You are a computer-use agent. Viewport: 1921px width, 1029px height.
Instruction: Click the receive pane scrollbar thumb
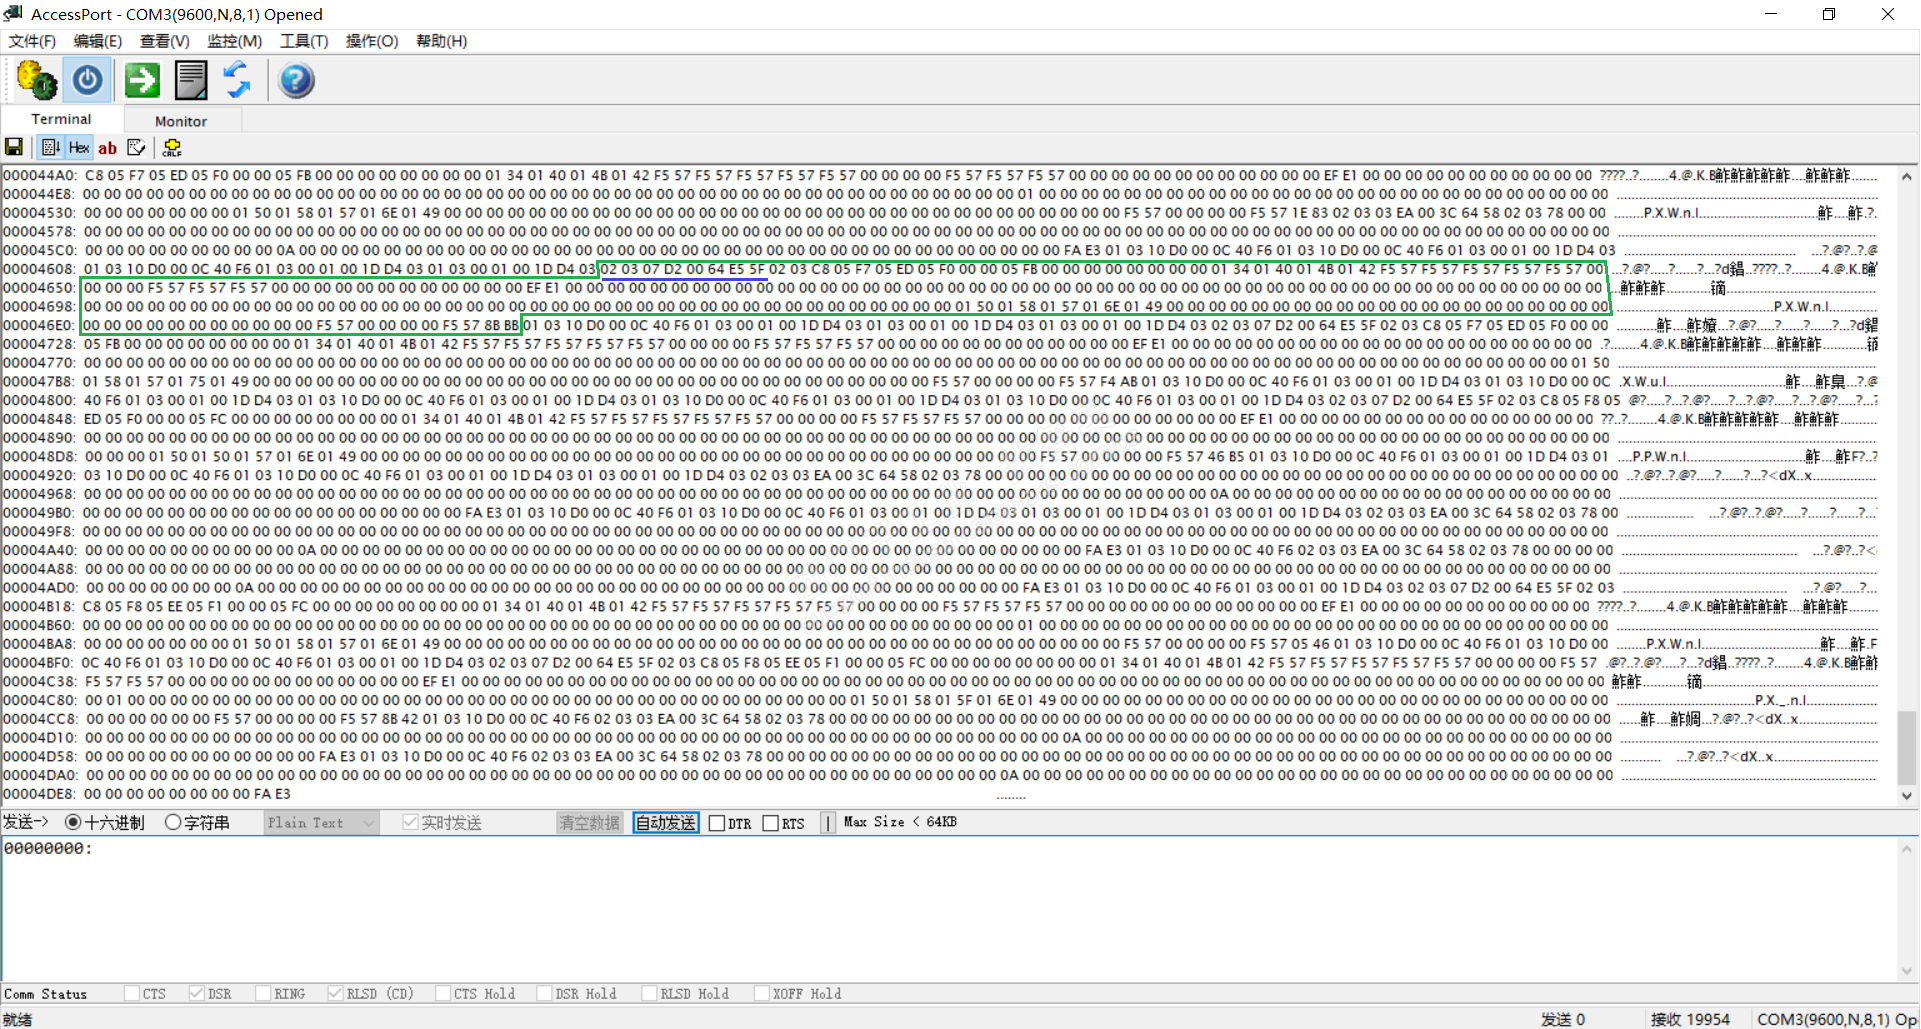tap(1907, 746)
